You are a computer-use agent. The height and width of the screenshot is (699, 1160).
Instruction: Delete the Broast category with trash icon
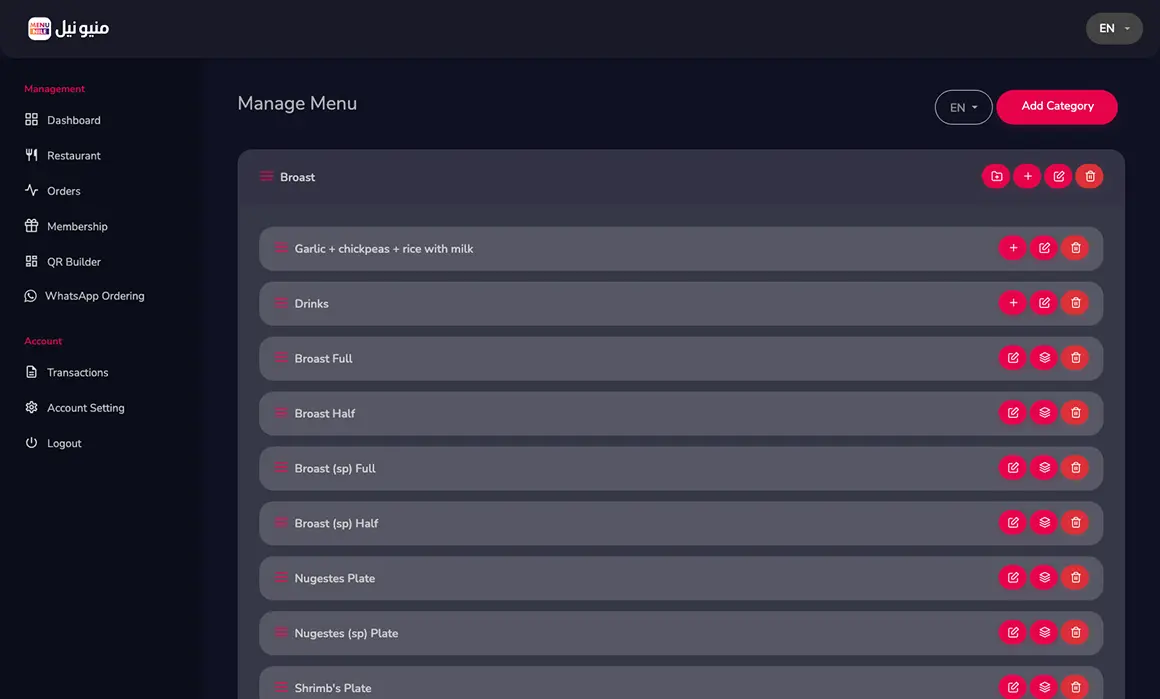1090,177
